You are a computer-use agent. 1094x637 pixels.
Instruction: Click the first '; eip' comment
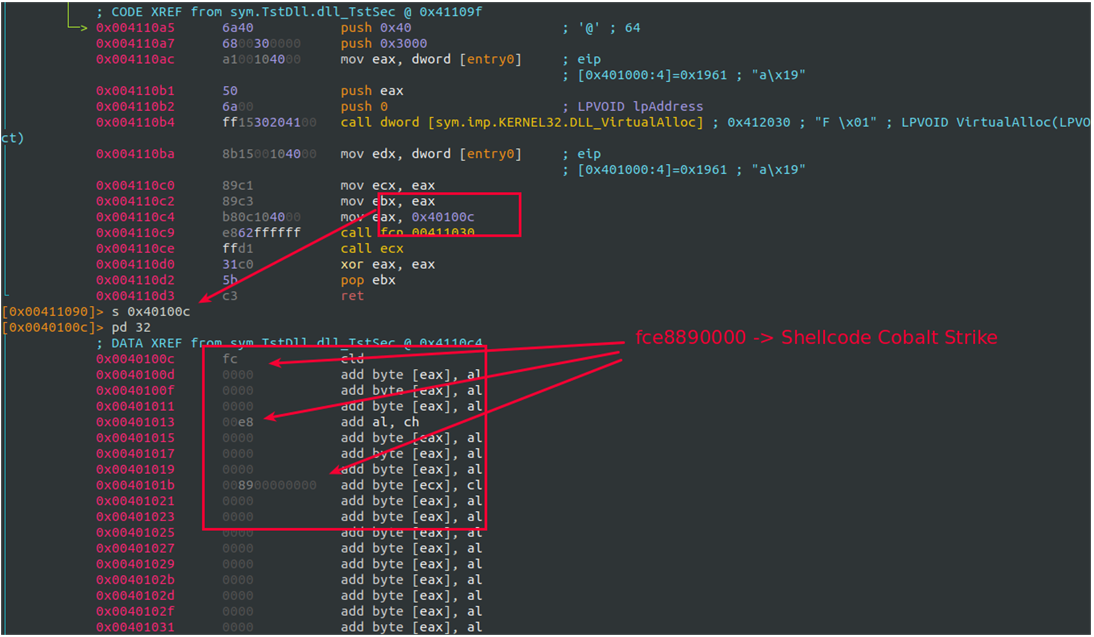582,59
